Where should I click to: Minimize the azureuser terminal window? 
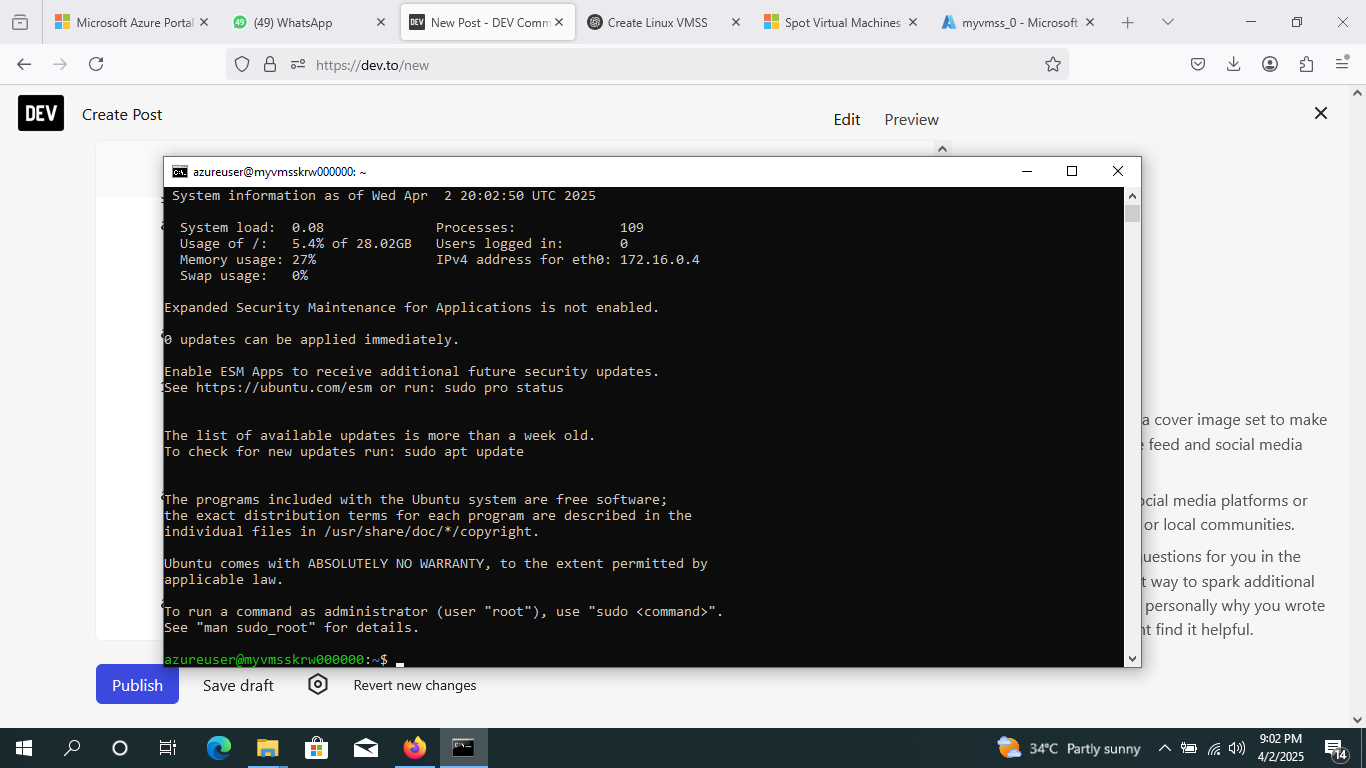coord(1026,171)
